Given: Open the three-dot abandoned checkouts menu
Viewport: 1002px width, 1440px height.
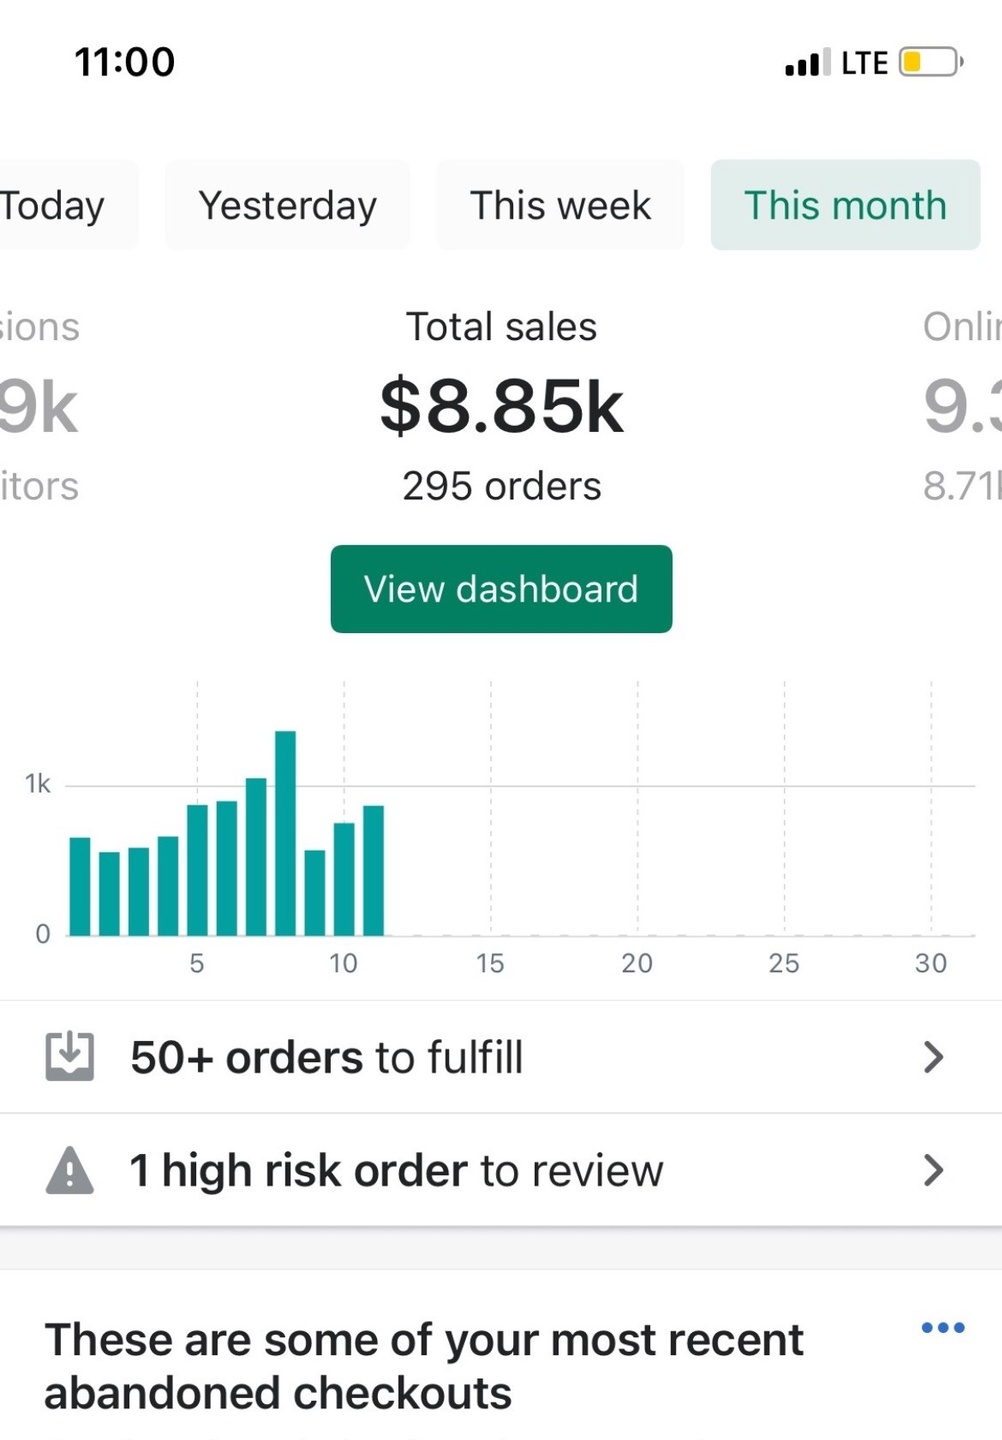Looking at the screenshot, I should click(942, 1328).
